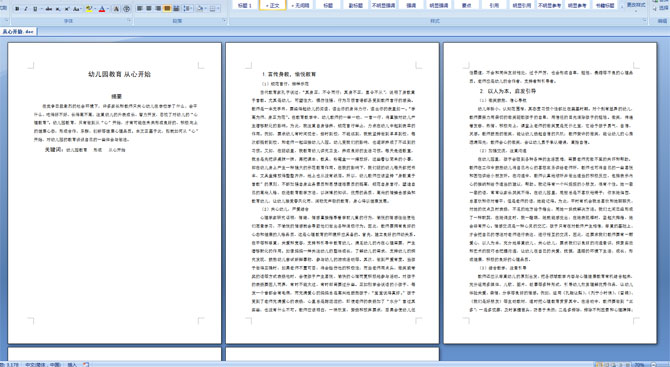Toggle underline formatting U button
This screenshot has height=367, width=670.
(35, 9)
